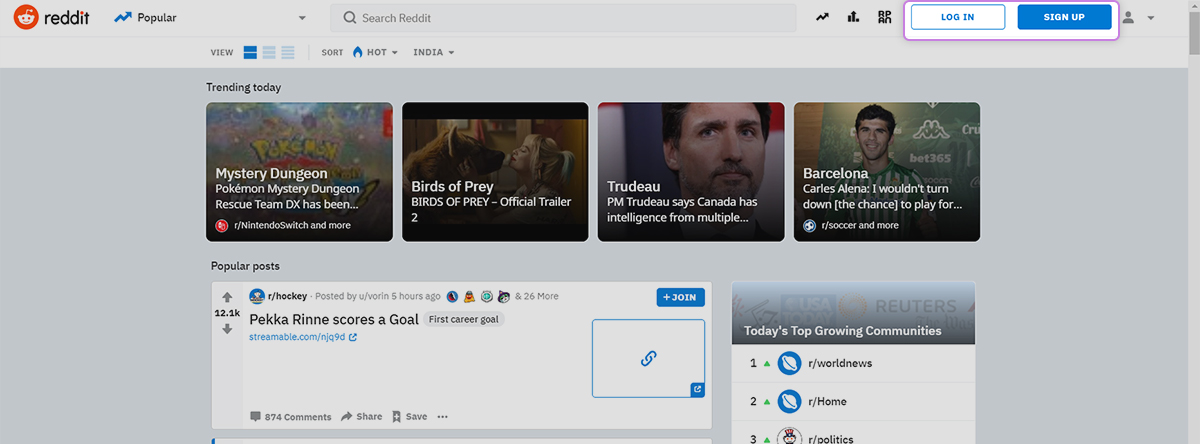This screenshot has width=1200, height=444.
Task: Select the card view layout icon
Action: (x=250, y=52)
